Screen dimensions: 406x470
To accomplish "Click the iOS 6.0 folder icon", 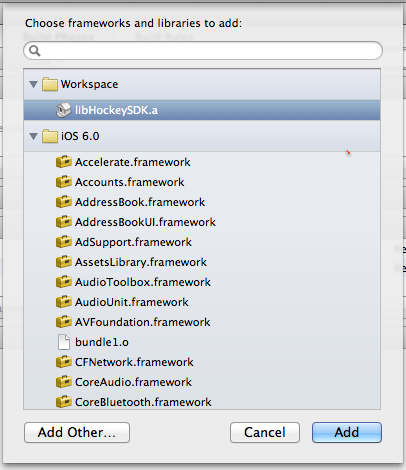I will [50, 136].
